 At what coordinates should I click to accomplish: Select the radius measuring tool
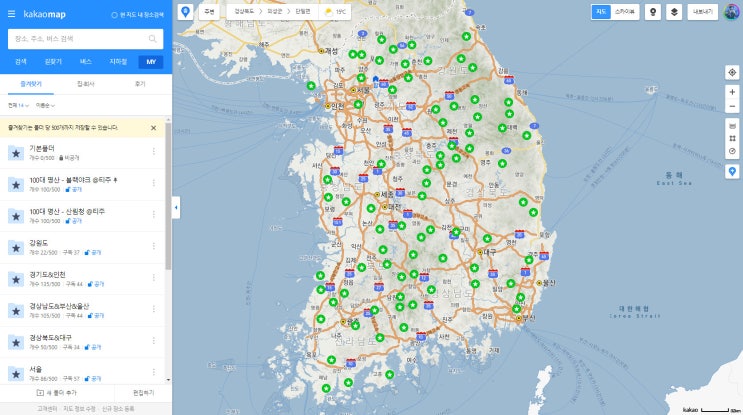[732, 151]
